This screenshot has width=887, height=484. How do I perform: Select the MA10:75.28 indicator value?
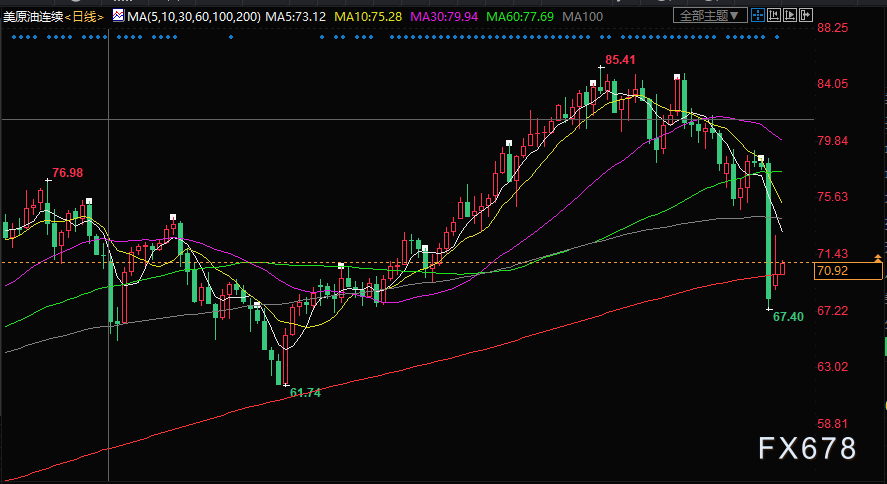tap(368, 16)
